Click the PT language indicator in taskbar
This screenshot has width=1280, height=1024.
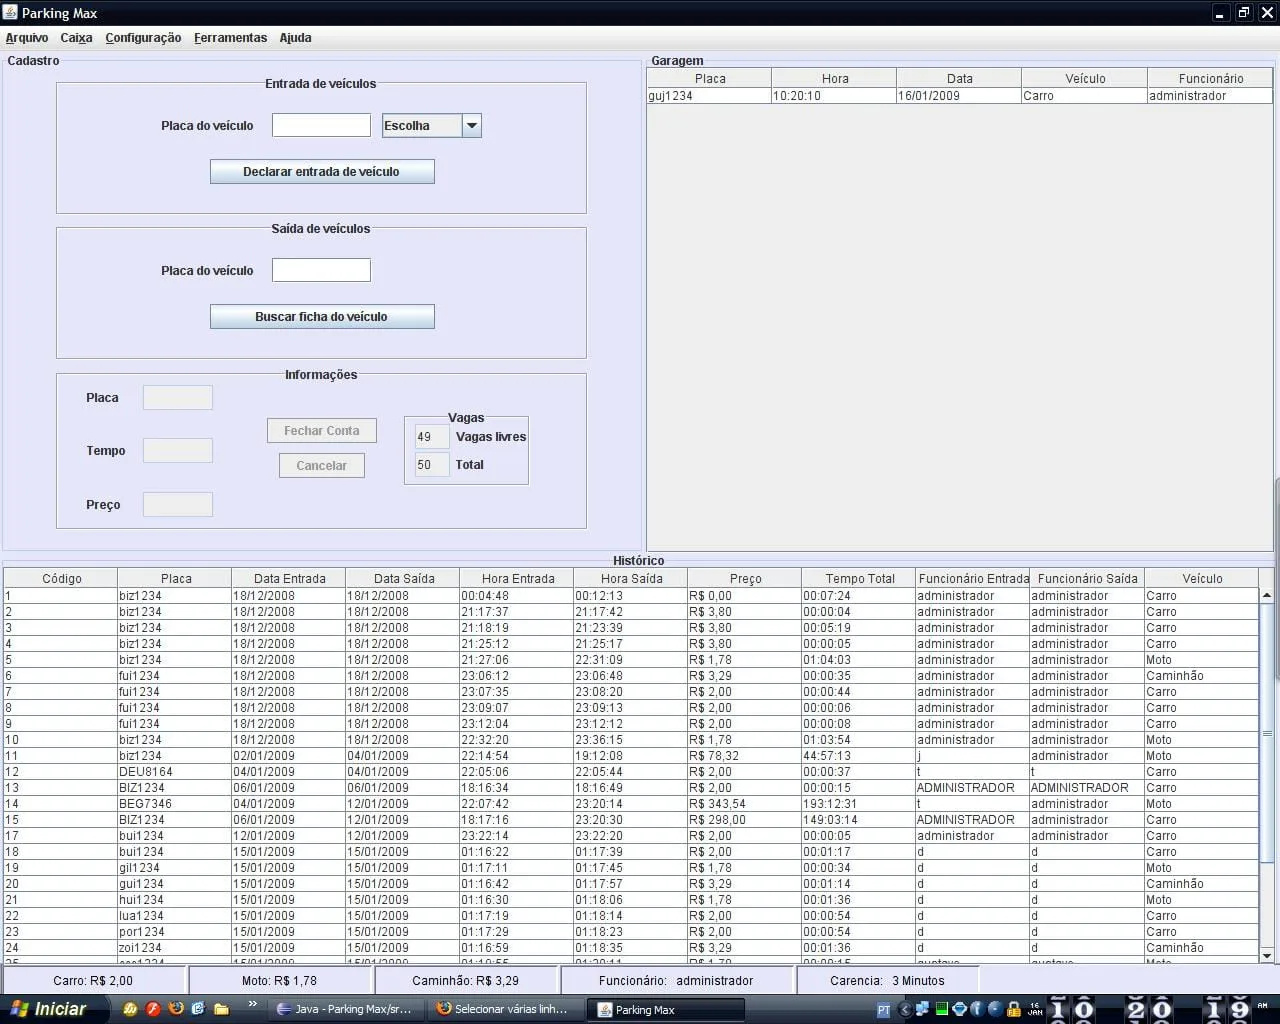click(883, 1010)
